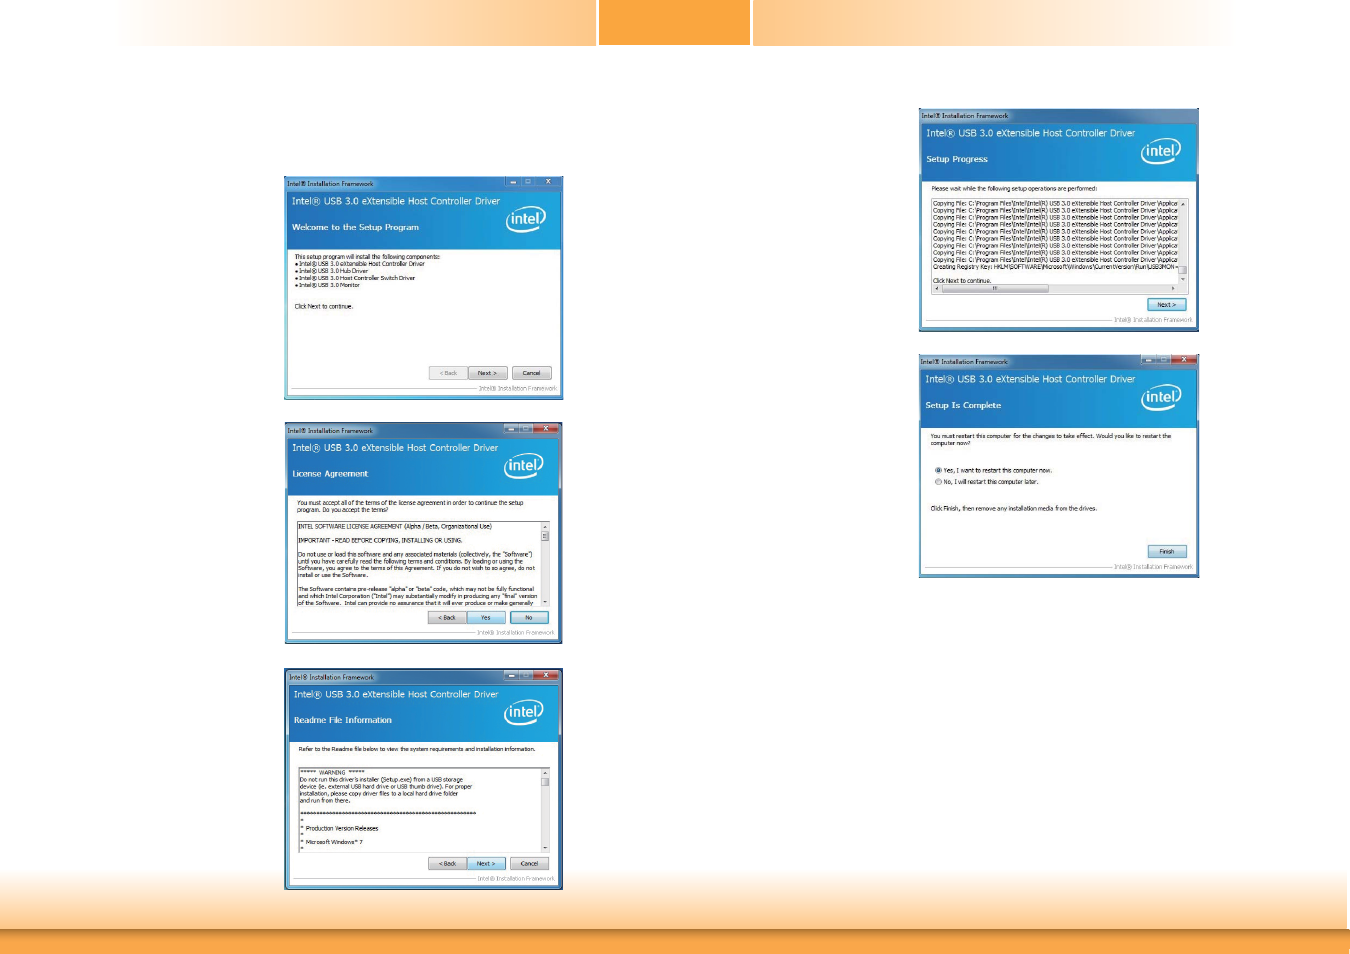Click the scrollbar thumb in the license text box
This screenshot has width=1350, height=954.
coord(545,536)
